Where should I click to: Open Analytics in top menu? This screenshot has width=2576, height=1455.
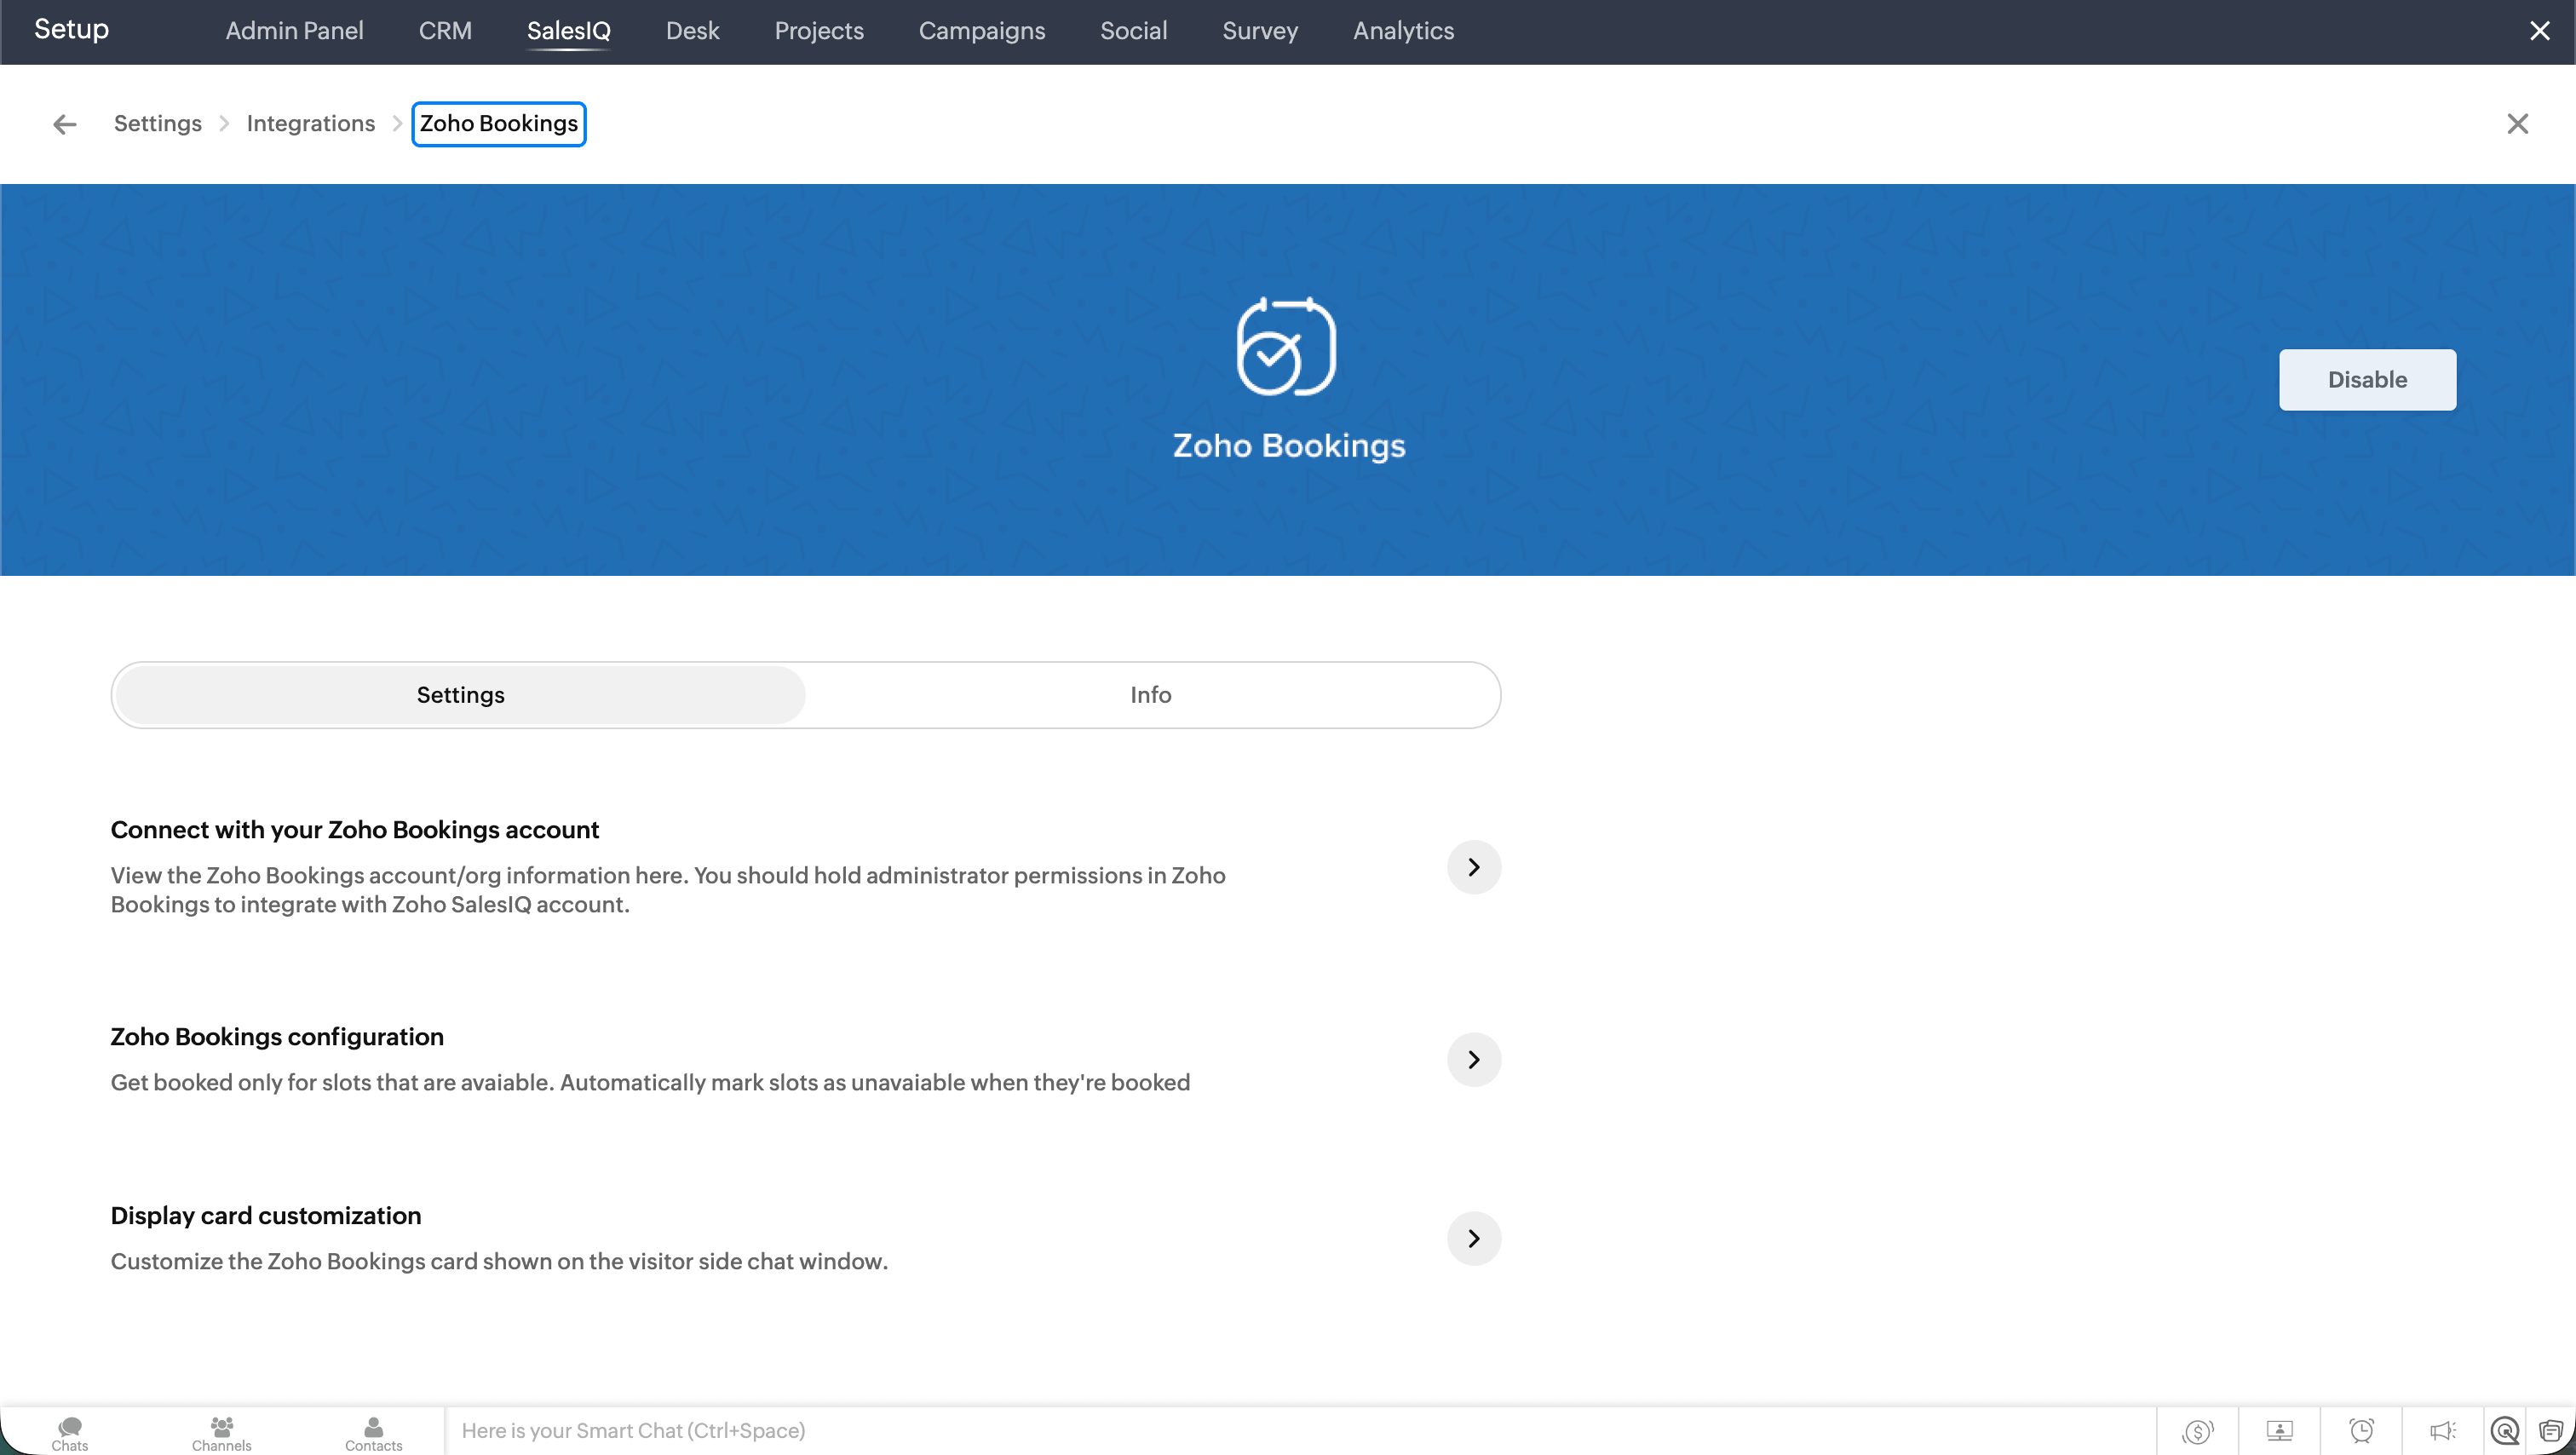(x=1403, y=31)
